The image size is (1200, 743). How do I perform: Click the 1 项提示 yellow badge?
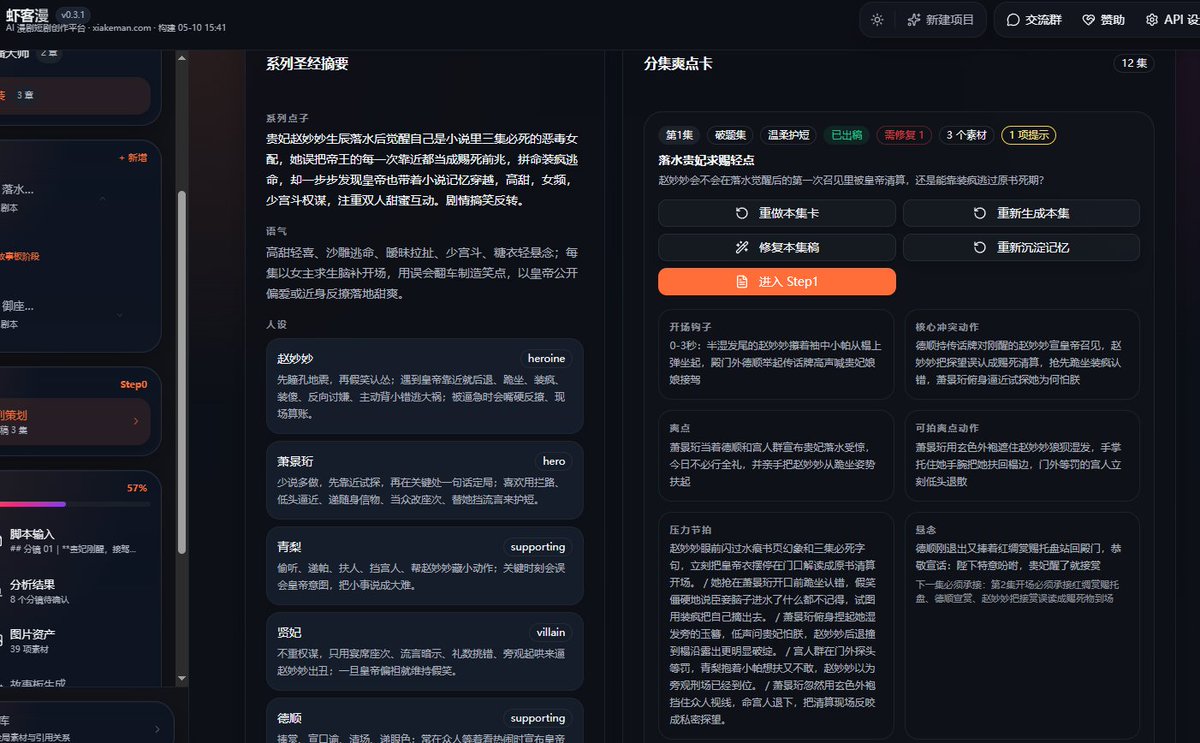click(1029, 135)
